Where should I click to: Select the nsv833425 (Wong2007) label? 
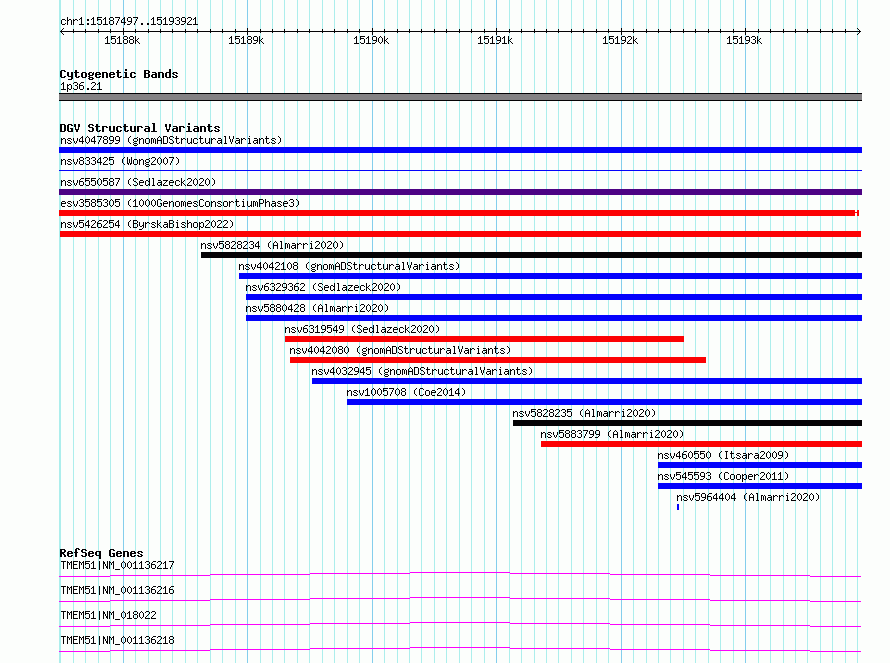[x=120, y=161]
